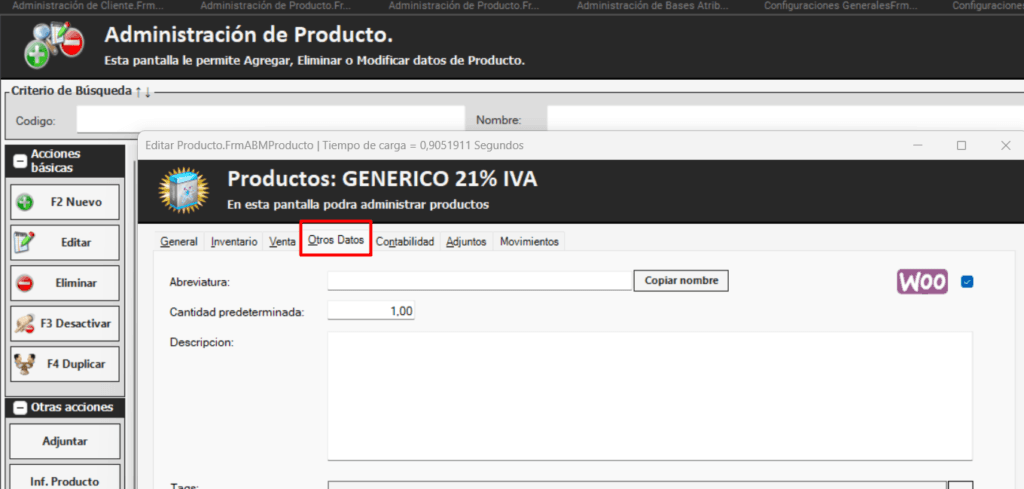Click the red minus icon on Eliminar
Viewport: 1024px width, 489px height.
click(x=25, y=283)
